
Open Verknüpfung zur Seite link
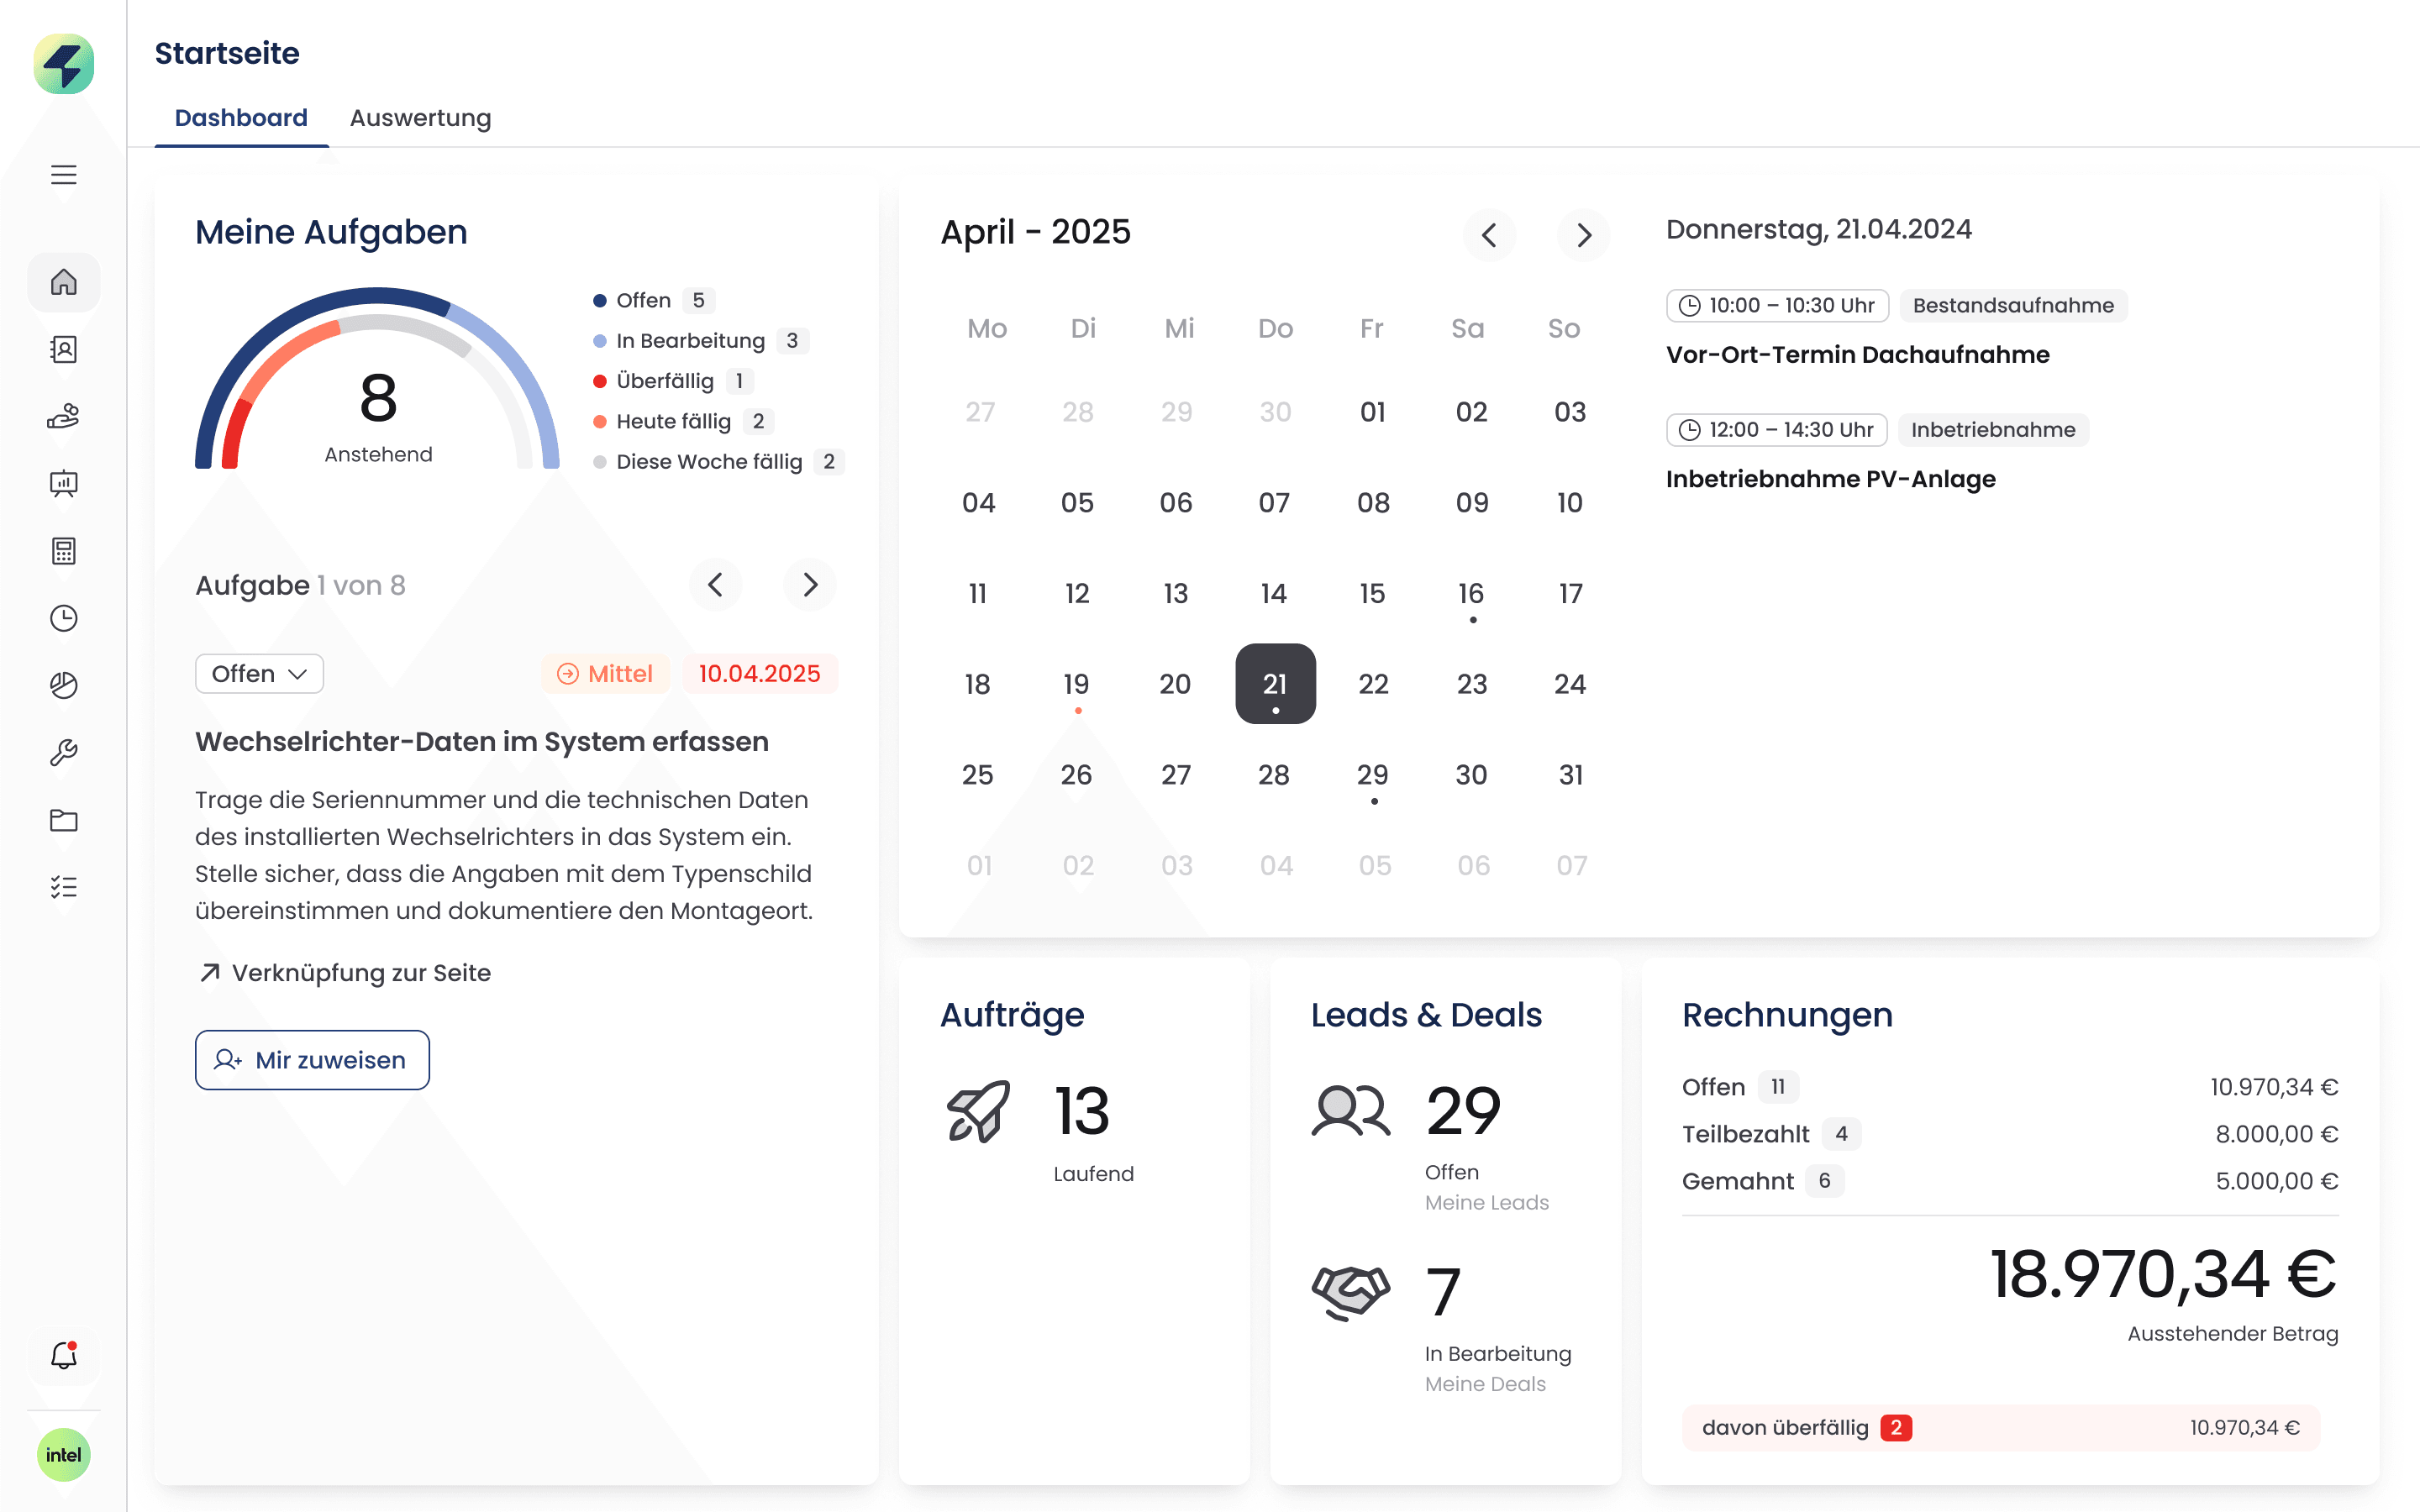345,973
